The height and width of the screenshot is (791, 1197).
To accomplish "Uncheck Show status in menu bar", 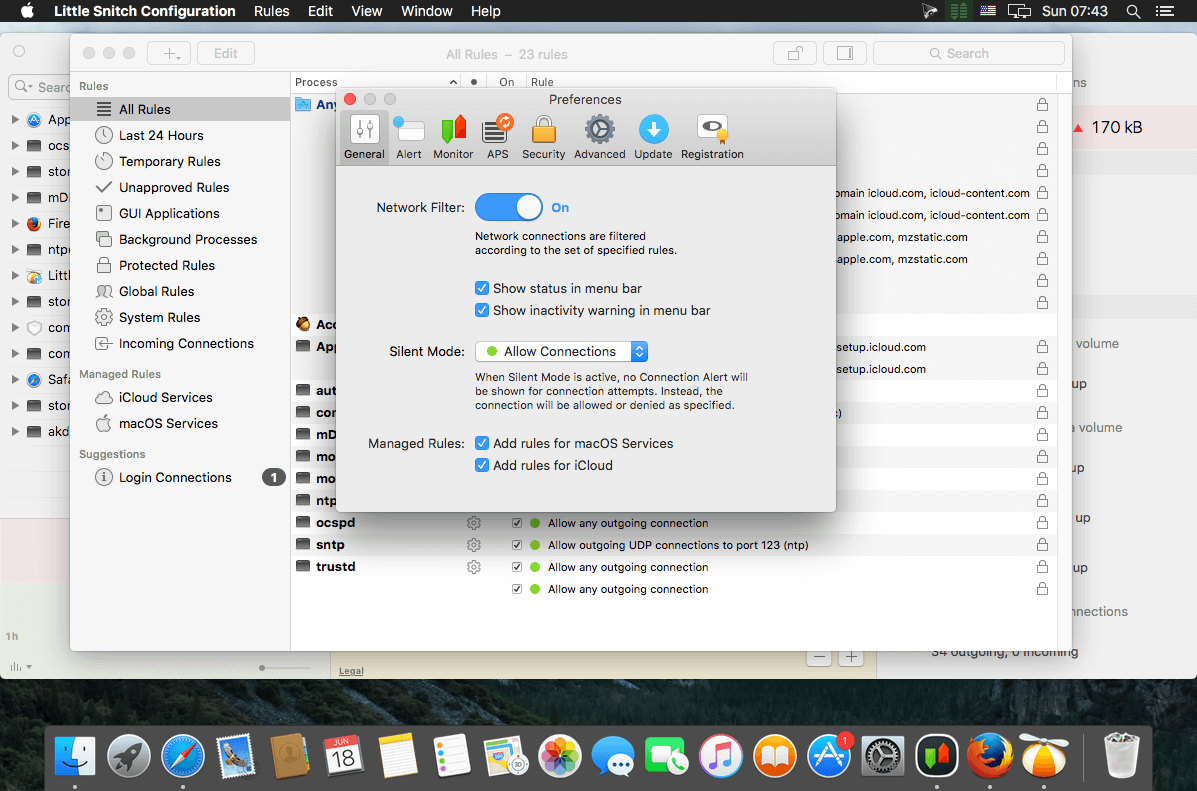I will [x=482, y=288].
